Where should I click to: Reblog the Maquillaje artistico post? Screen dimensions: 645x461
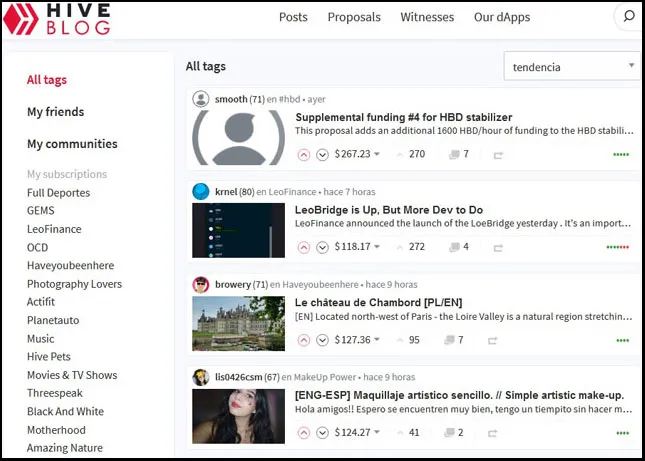pos(492,433)
